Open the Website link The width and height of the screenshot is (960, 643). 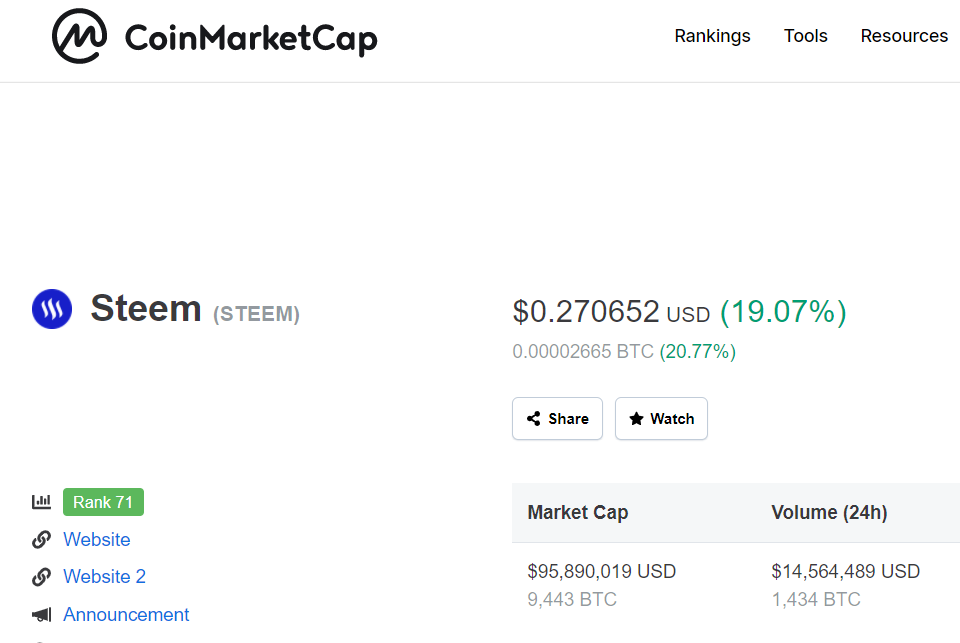97,540
